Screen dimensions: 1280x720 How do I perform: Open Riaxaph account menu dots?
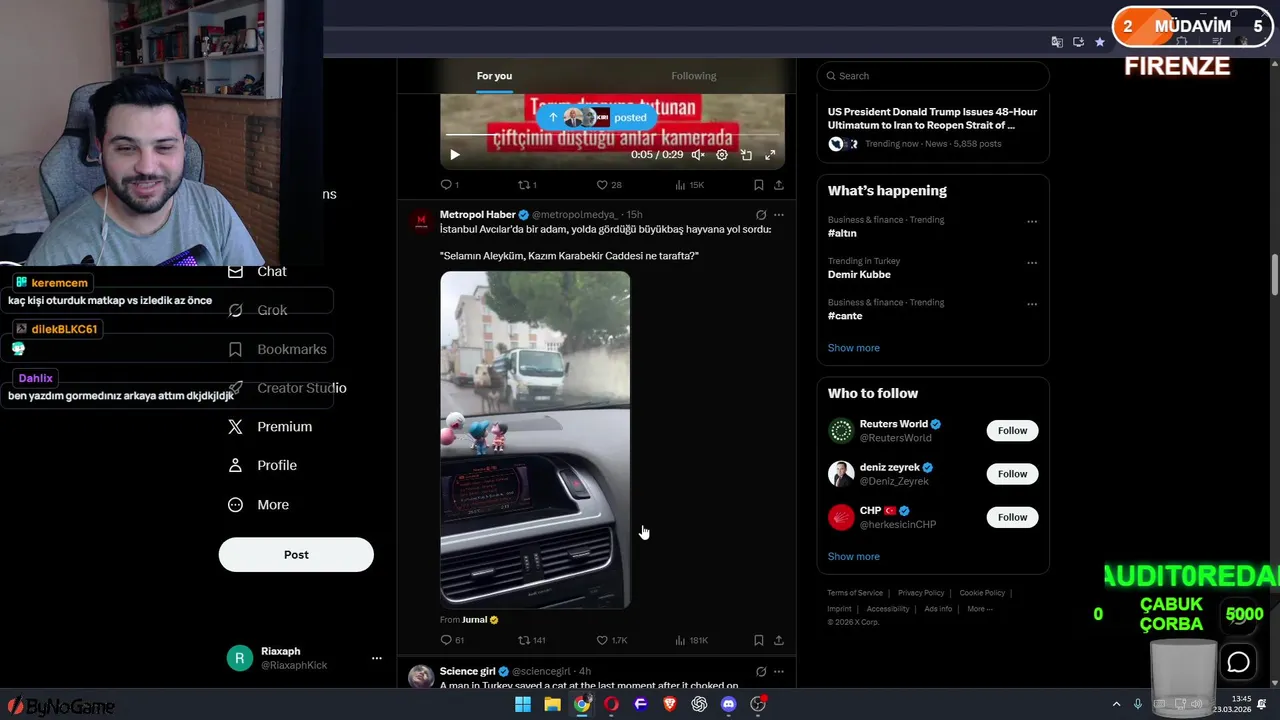(x=377, y=658)
